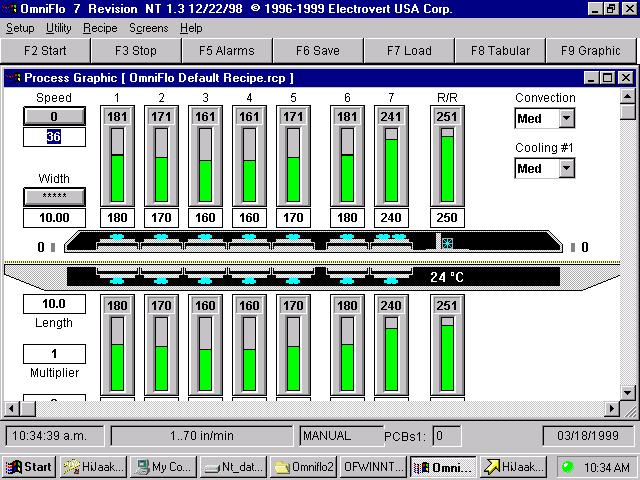Open the Screens menu

point(149,28)
